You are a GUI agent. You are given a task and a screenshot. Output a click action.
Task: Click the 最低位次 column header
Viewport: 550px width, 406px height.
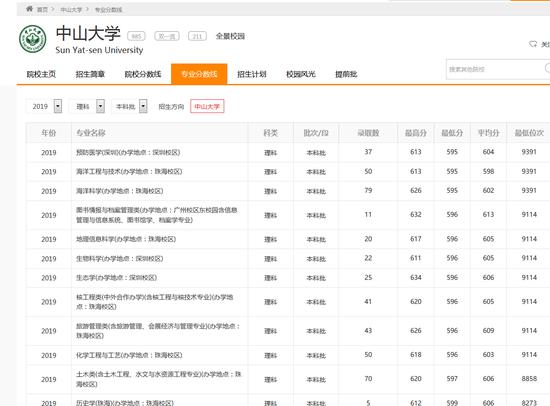[x=529, y=133]
